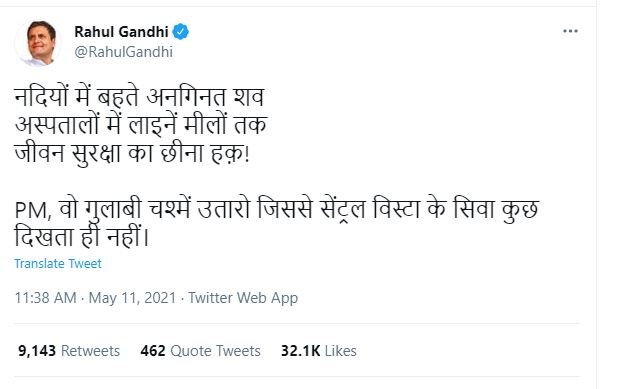
Task: Click the tweet line beginning with PM
Action: [x=277, y=210]
